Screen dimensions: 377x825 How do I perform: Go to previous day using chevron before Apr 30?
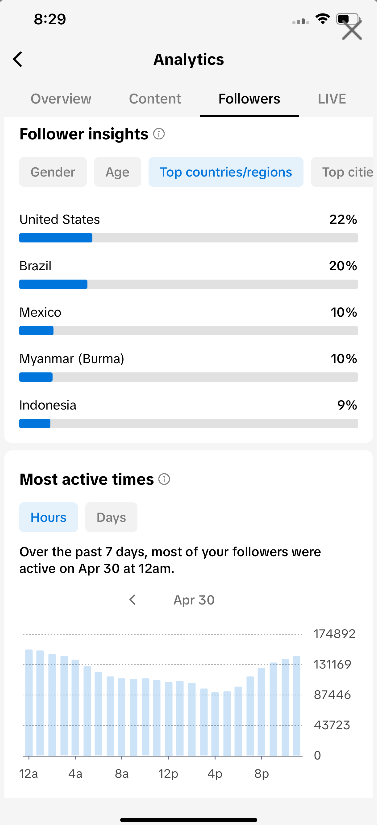pos(133,599)
